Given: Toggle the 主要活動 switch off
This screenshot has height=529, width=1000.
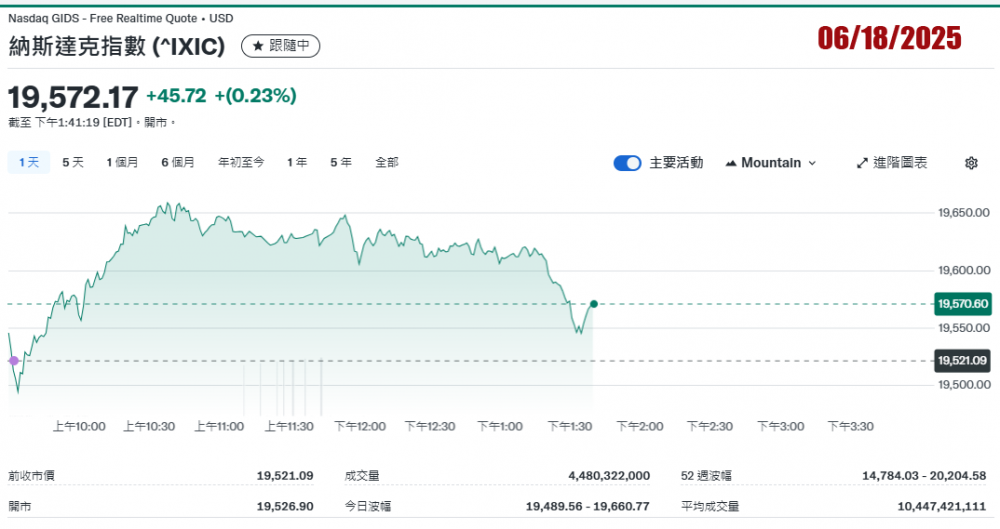Looking at the screenshot, I should pos(627,163).
